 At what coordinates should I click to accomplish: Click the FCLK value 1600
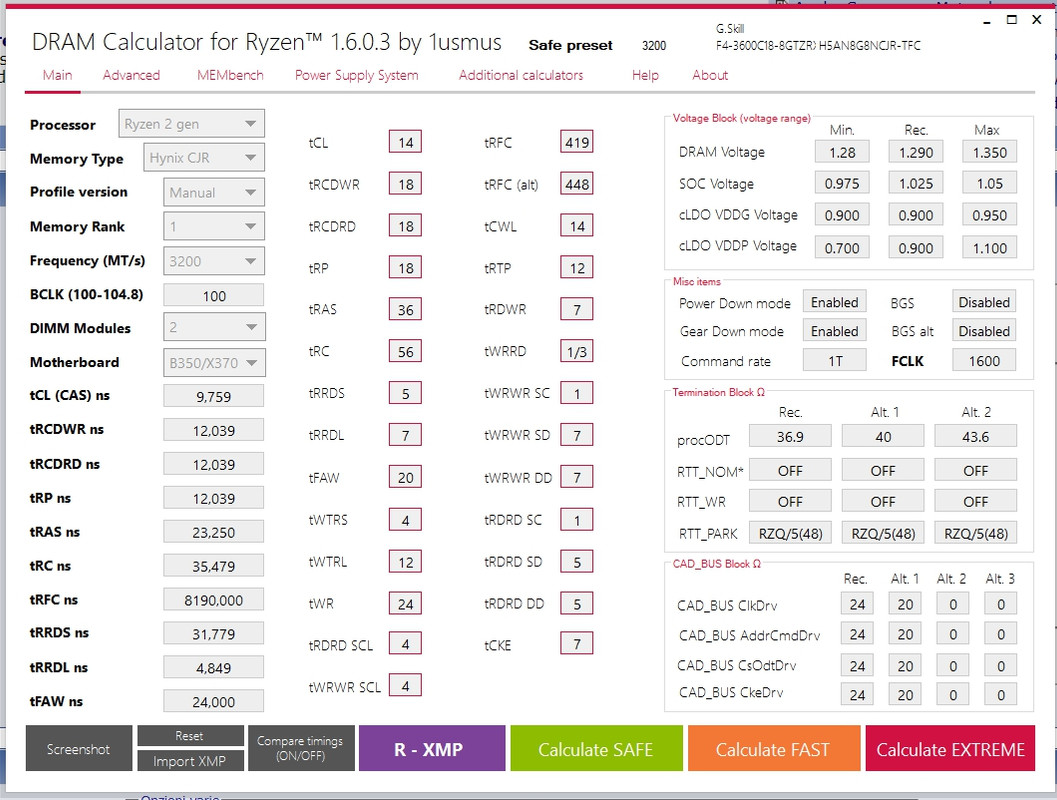(984, 361)
